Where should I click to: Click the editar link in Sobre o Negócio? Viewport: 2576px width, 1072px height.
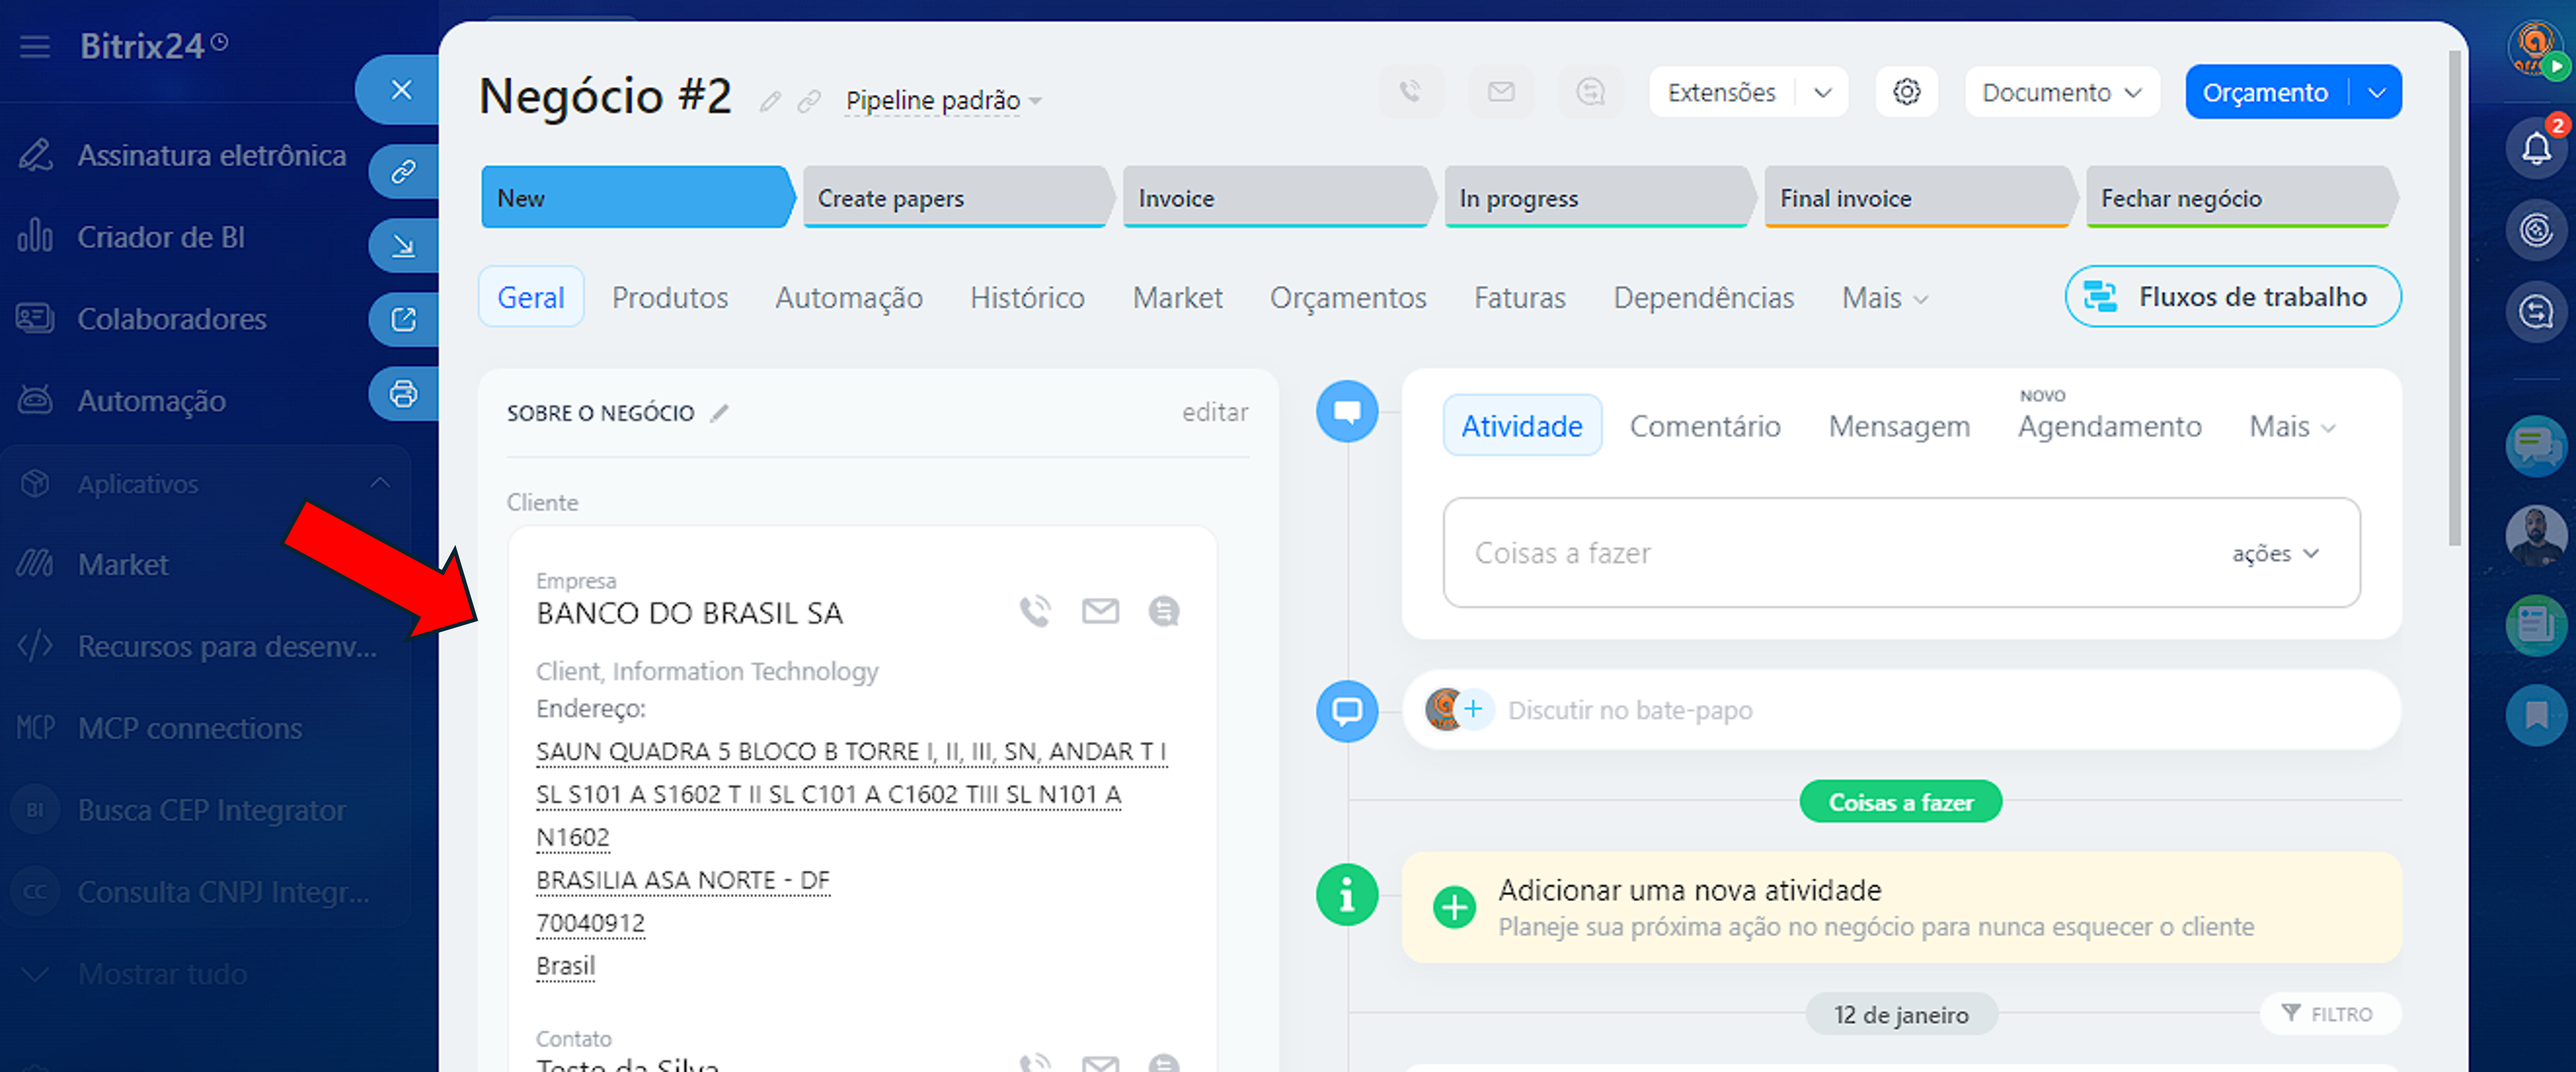tap(1214, 412)
